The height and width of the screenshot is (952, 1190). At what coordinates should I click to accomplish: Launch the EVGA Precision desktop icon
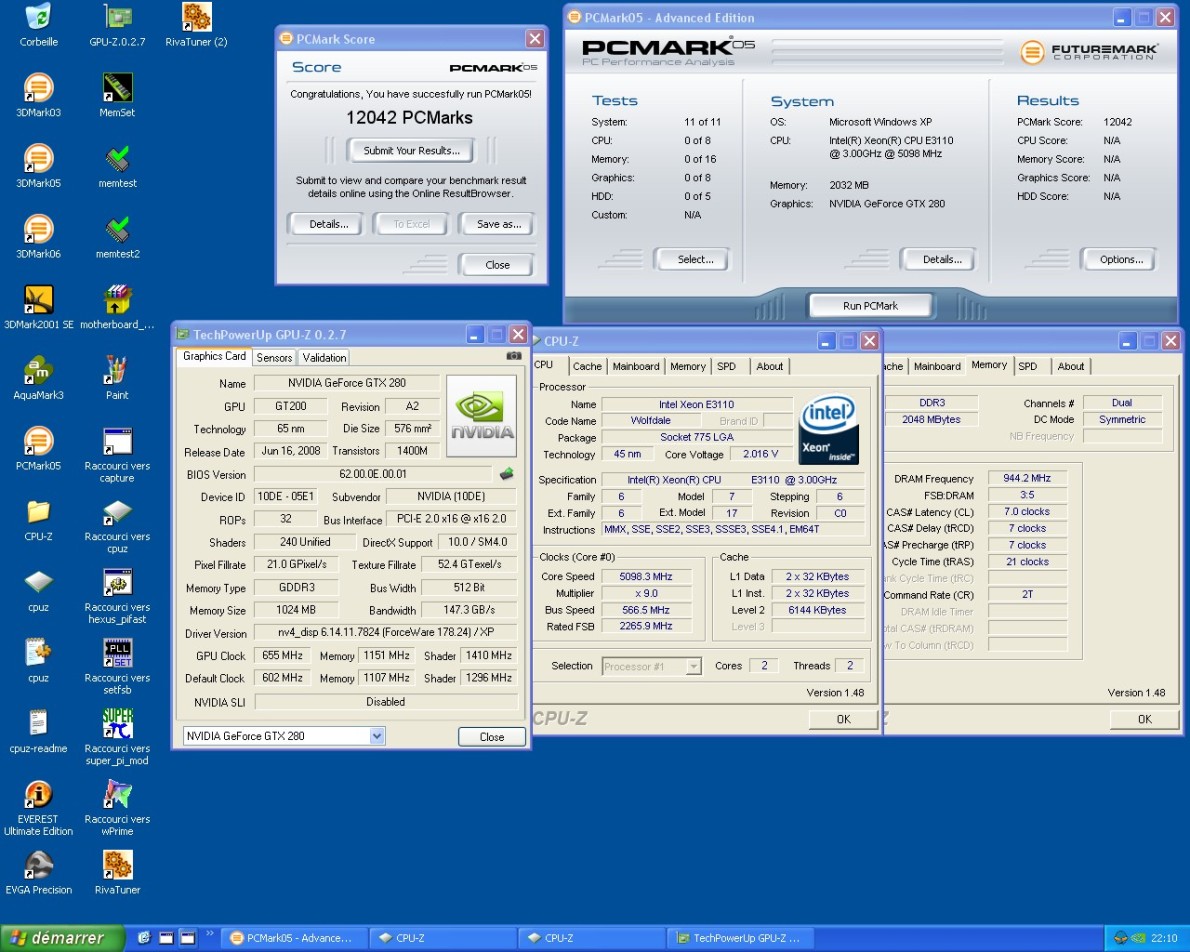(x=38, y=872)
